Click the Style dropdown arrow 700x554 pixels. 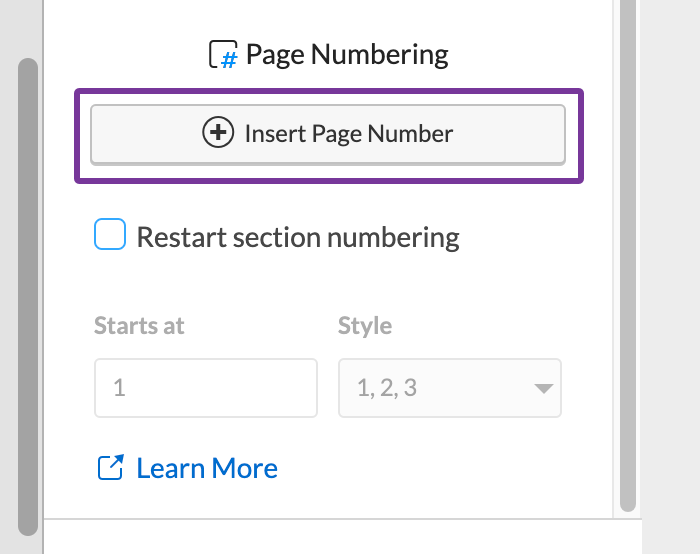coord(543,388)
